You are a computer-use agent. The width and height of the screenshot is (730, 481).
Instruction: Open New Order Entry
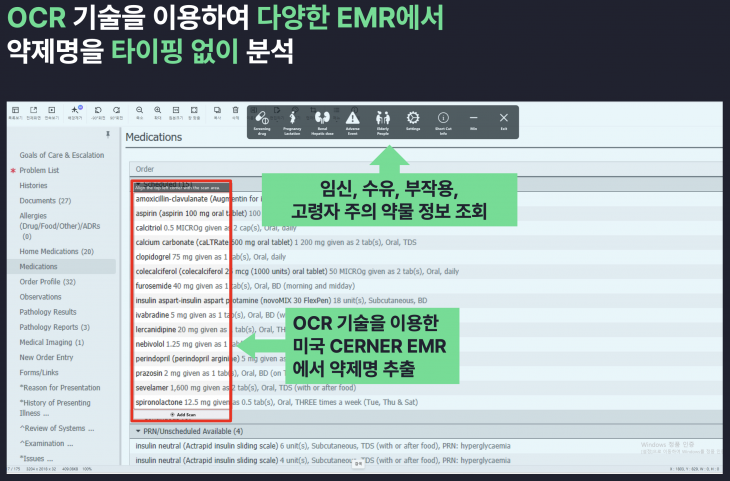click(x=46, y=357)
